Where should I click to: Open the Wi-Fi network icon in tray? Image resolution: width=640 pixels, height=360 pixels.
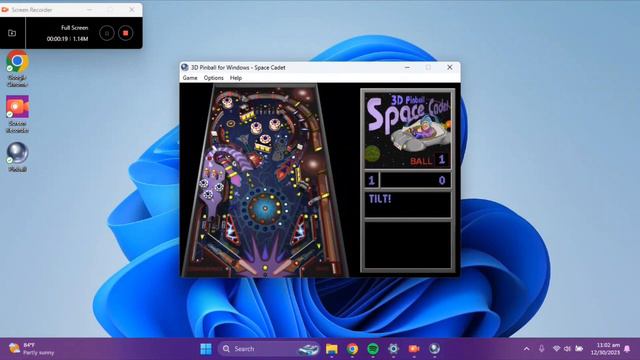(x=556, y=349)
